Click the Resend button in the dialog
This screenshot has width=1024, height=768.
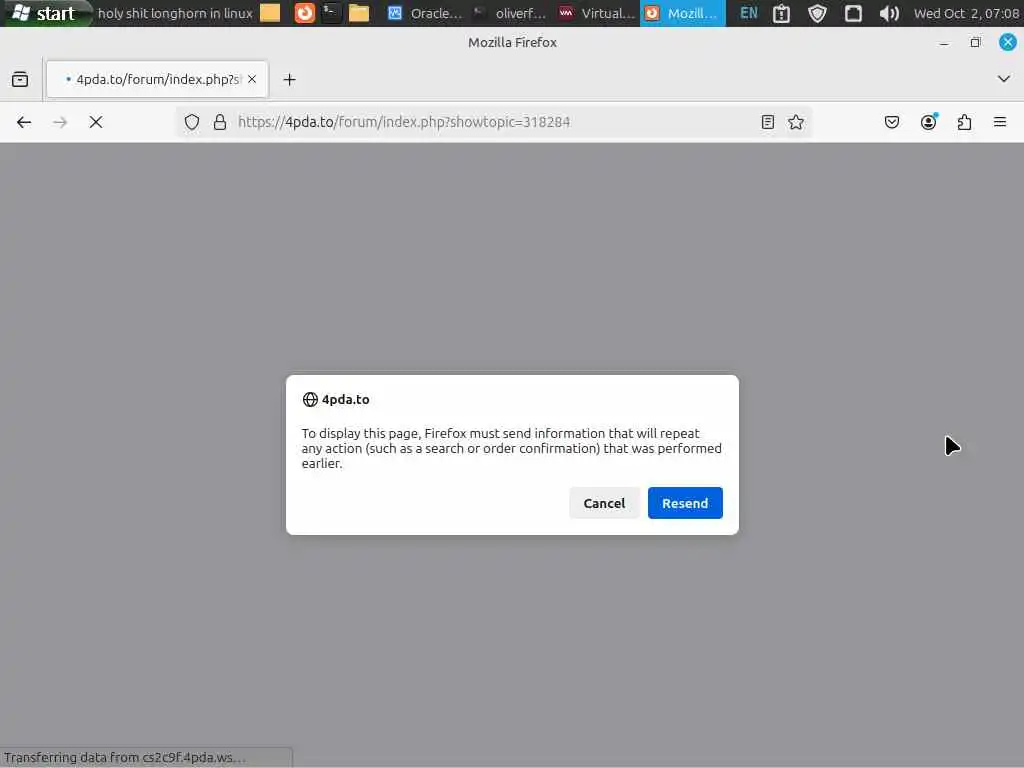(684, 503)
